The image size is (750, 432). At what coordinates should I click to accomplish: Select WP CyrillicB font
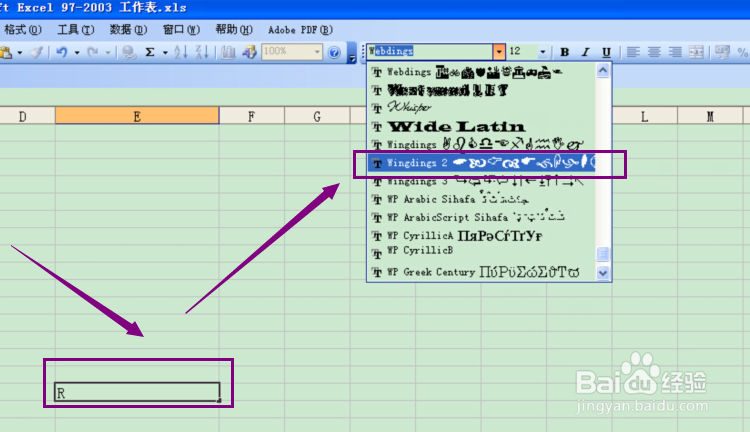[482, 253]
